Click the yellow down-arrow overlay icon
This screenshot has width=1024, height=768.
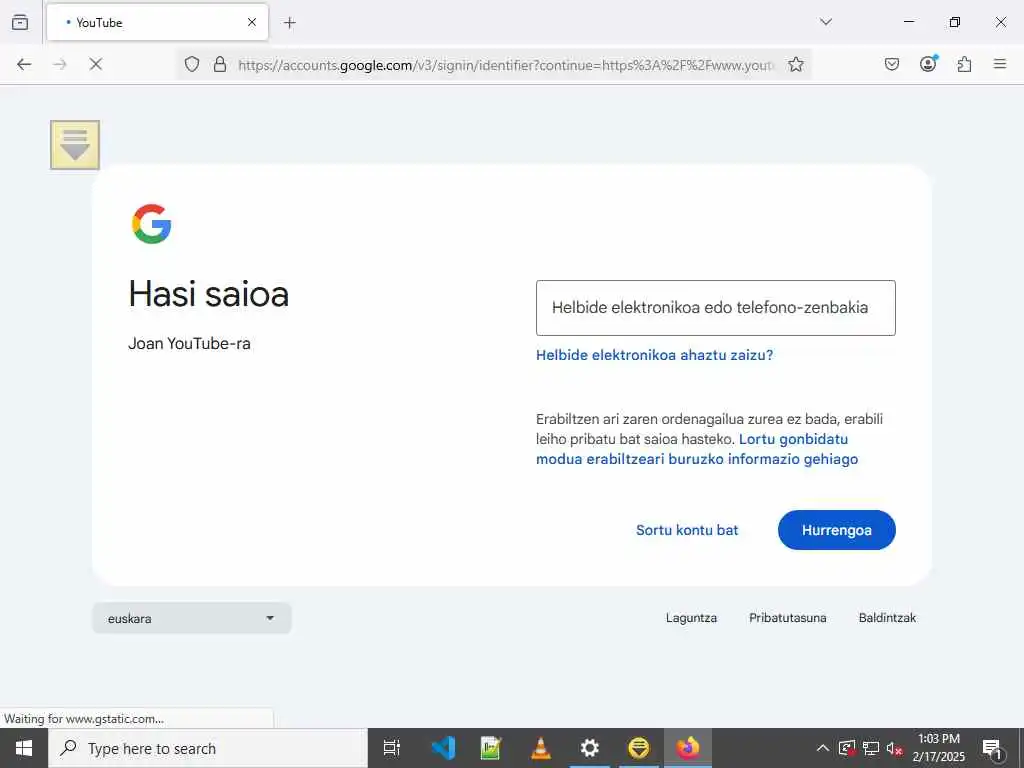coord(75,145)
